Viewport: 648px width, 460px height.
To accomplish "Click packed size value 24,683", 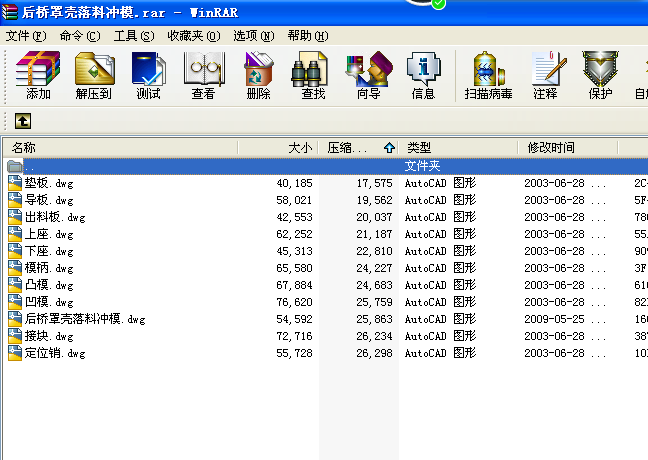I will 374,285.
